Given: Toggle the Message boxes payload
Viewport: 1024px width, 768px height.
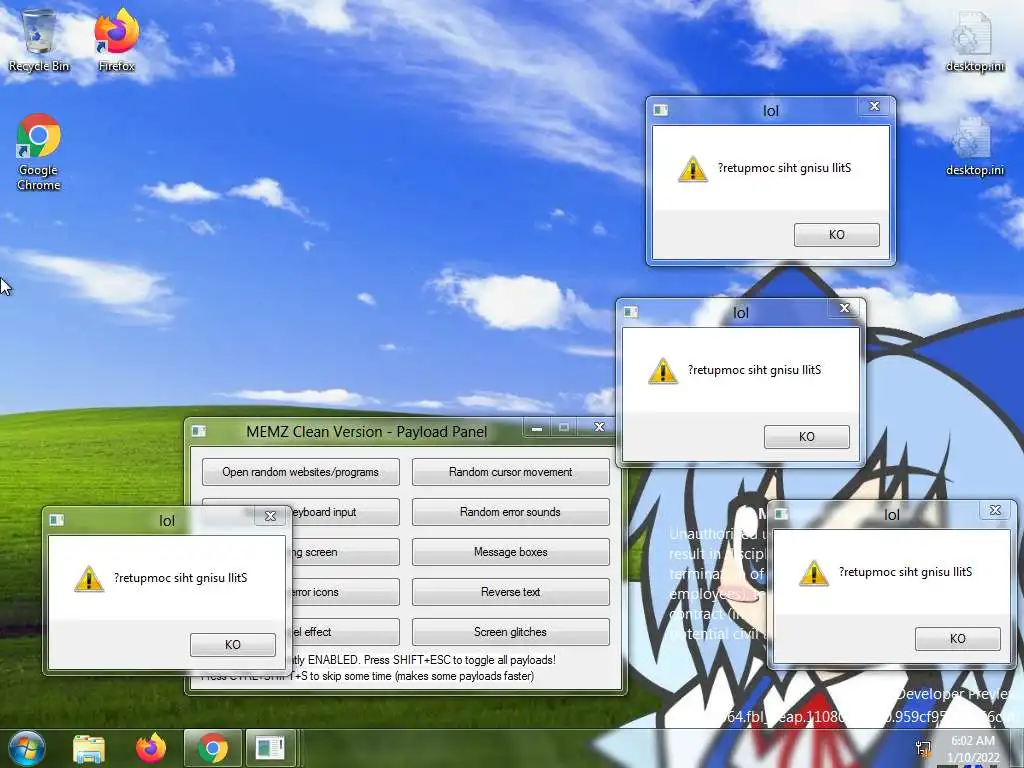Looking at the screenshot, I should (511, 552).
